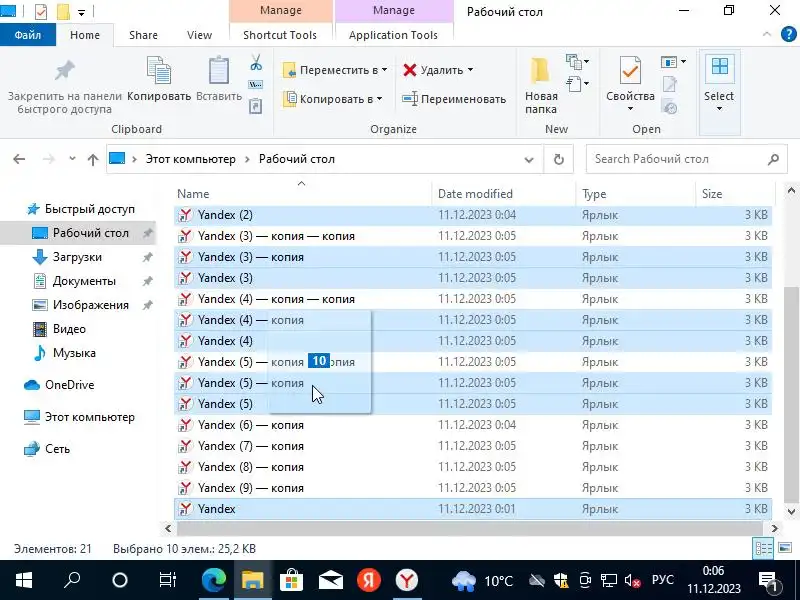
Task: Select Загрузки in the navigation pane
Action: pos(77,257)
